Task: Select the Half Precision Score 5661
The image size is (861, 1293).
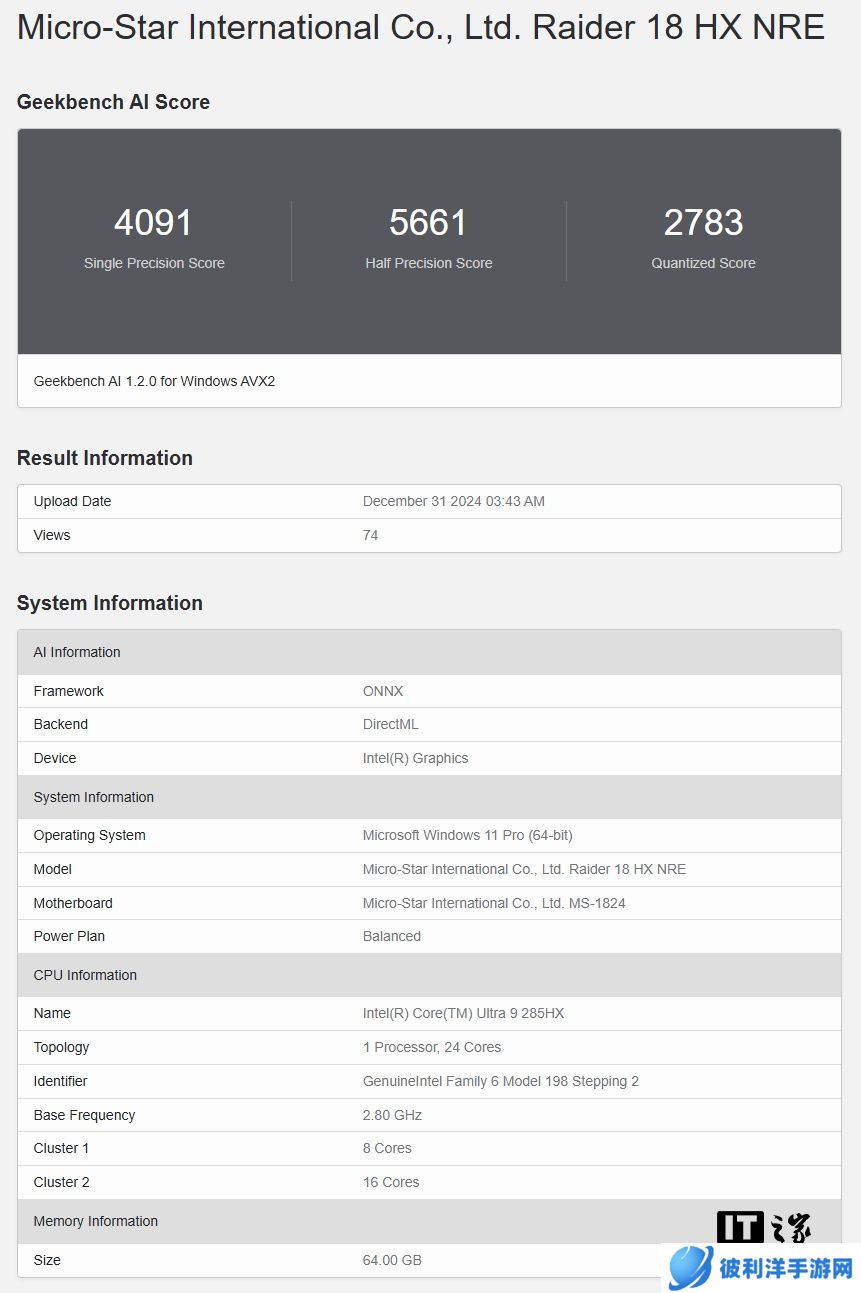Action: (x=428, y=222)
